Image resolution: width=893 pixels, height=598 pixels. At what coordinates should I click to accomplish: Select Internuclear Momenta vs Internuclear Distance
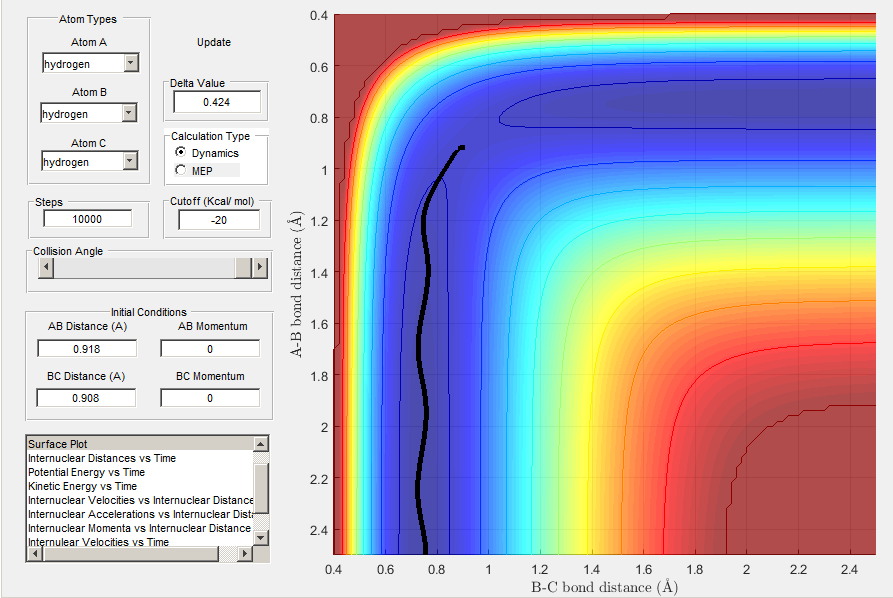pyautogui.click(x=140, y=528)
